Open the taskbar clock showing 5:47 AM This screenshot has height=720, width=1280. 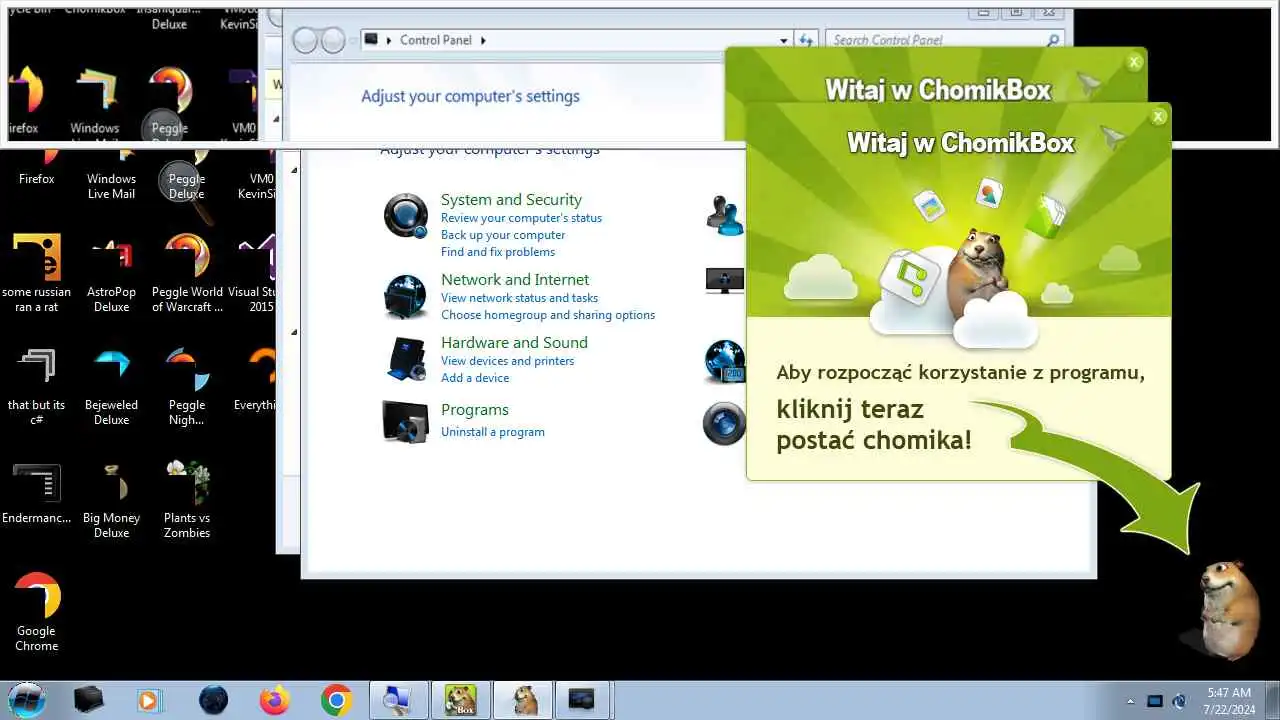tap(1228, 700)
